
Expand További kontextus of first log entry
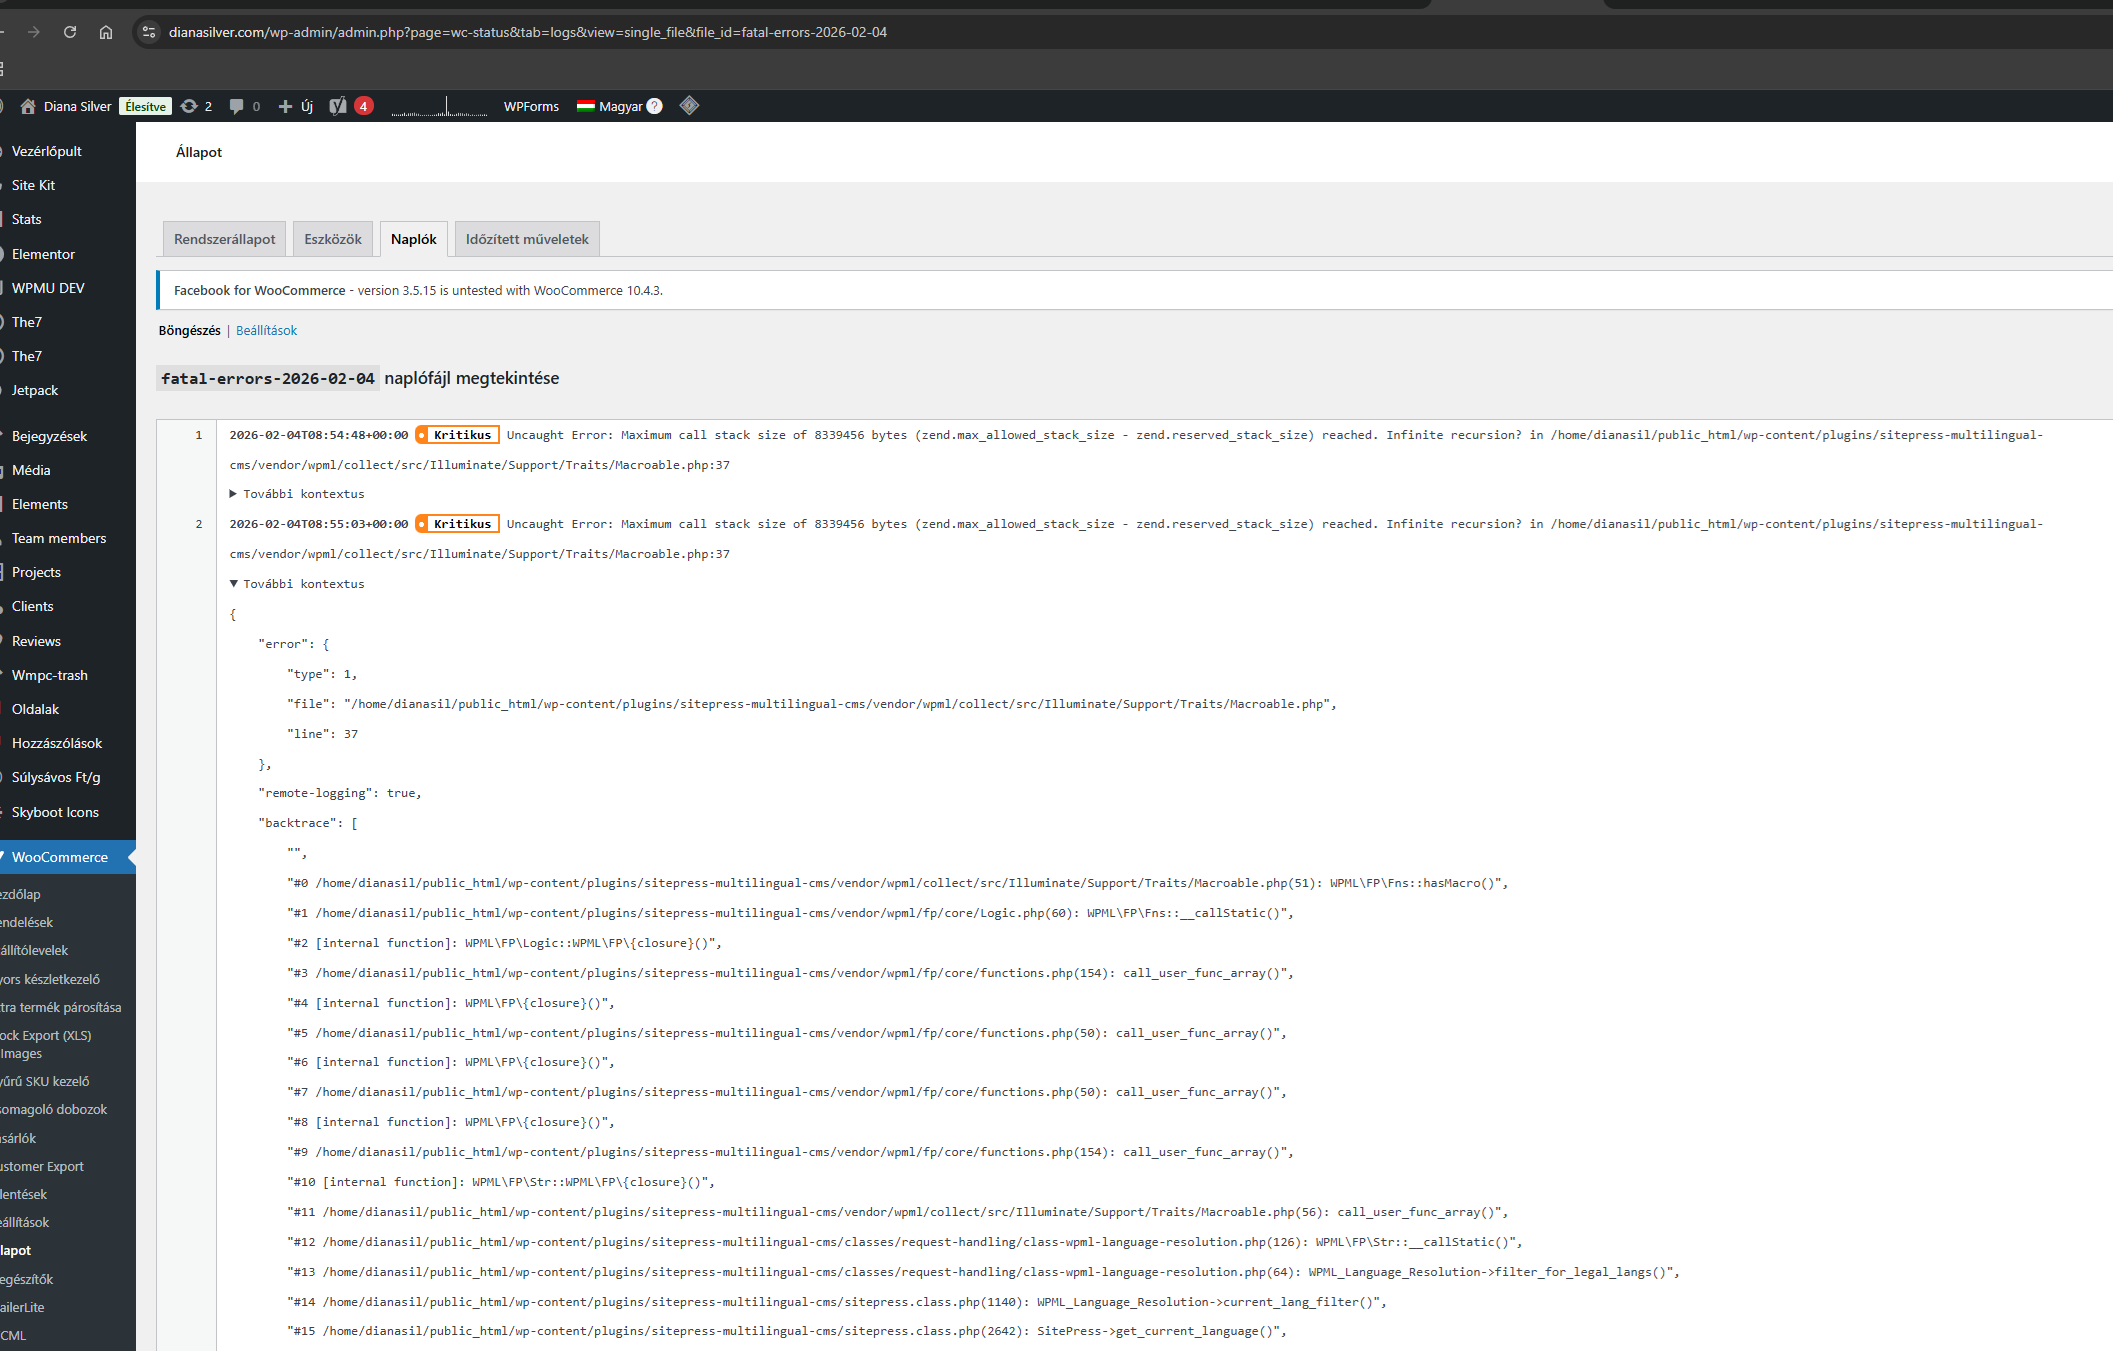[297, 494]
